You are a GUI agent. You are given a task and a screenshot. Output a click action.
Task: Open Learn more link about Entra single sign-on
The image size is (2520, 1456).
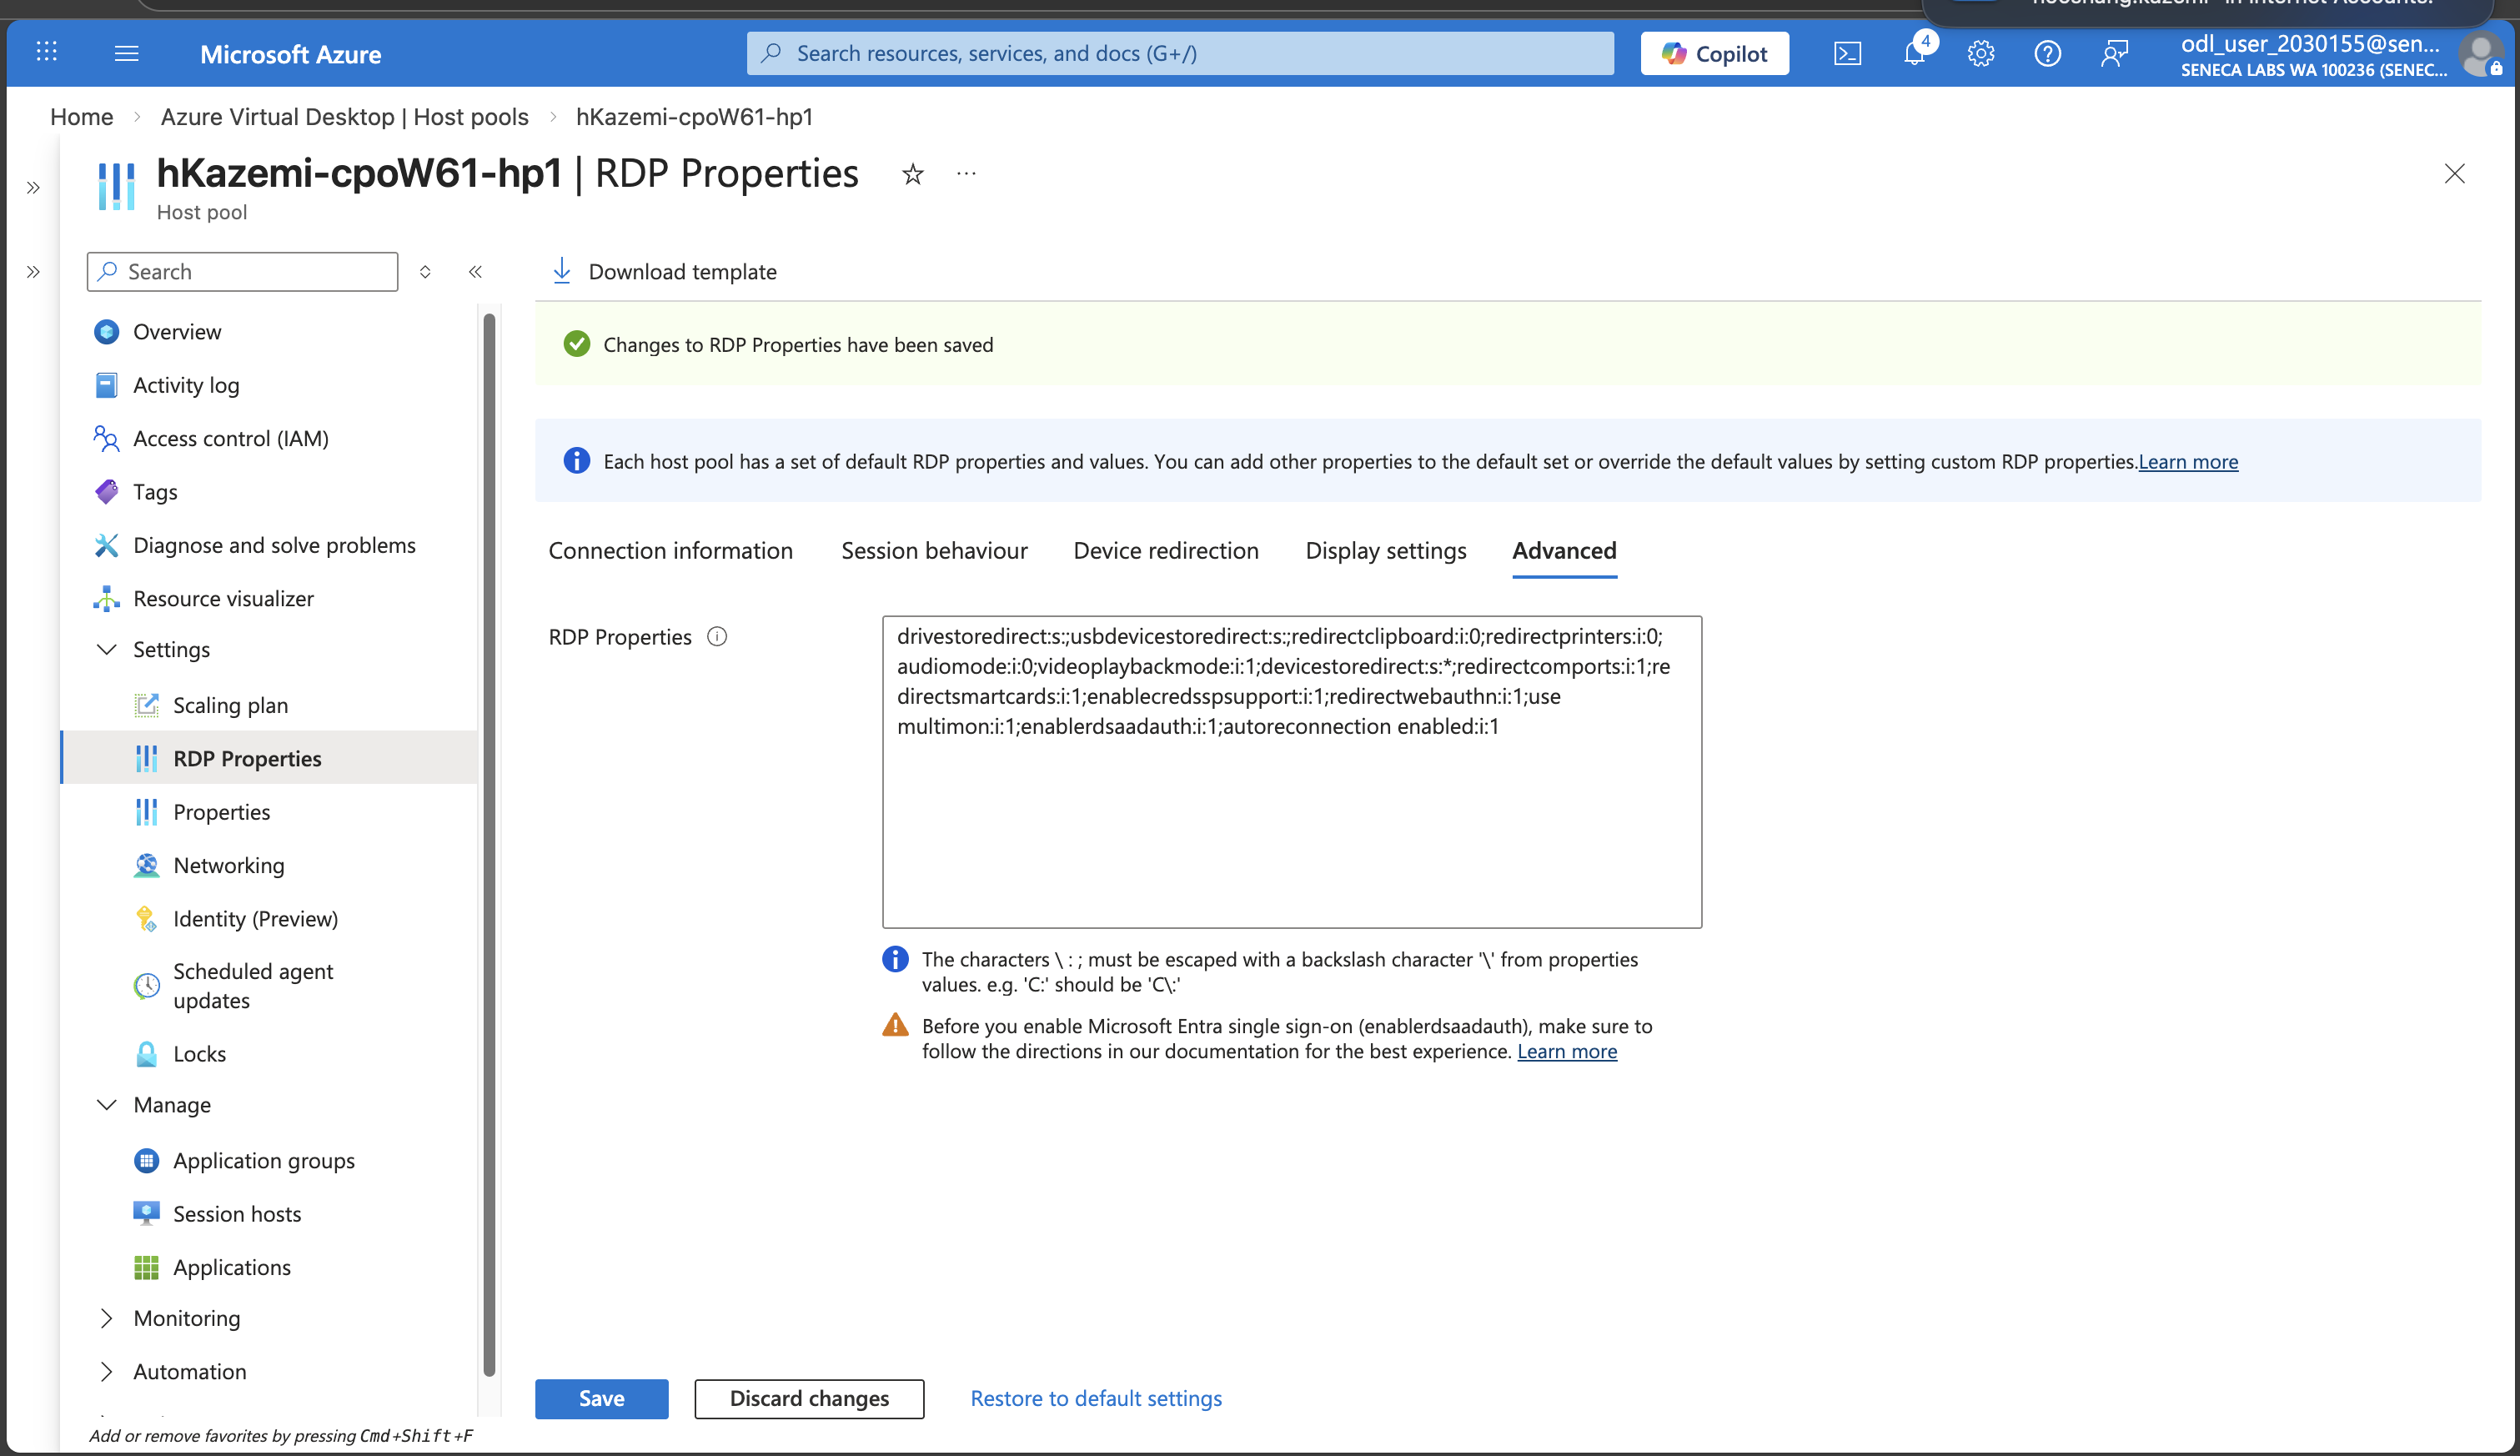point(1567,1051)
